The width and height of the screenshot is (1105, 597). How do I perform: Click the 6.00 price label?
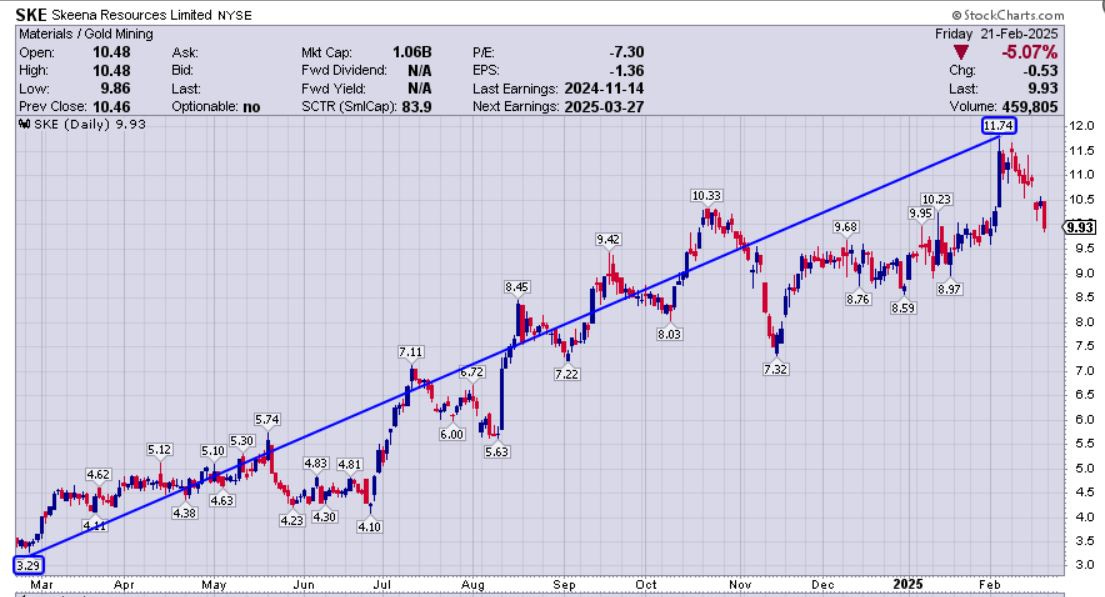pos(452,434)
